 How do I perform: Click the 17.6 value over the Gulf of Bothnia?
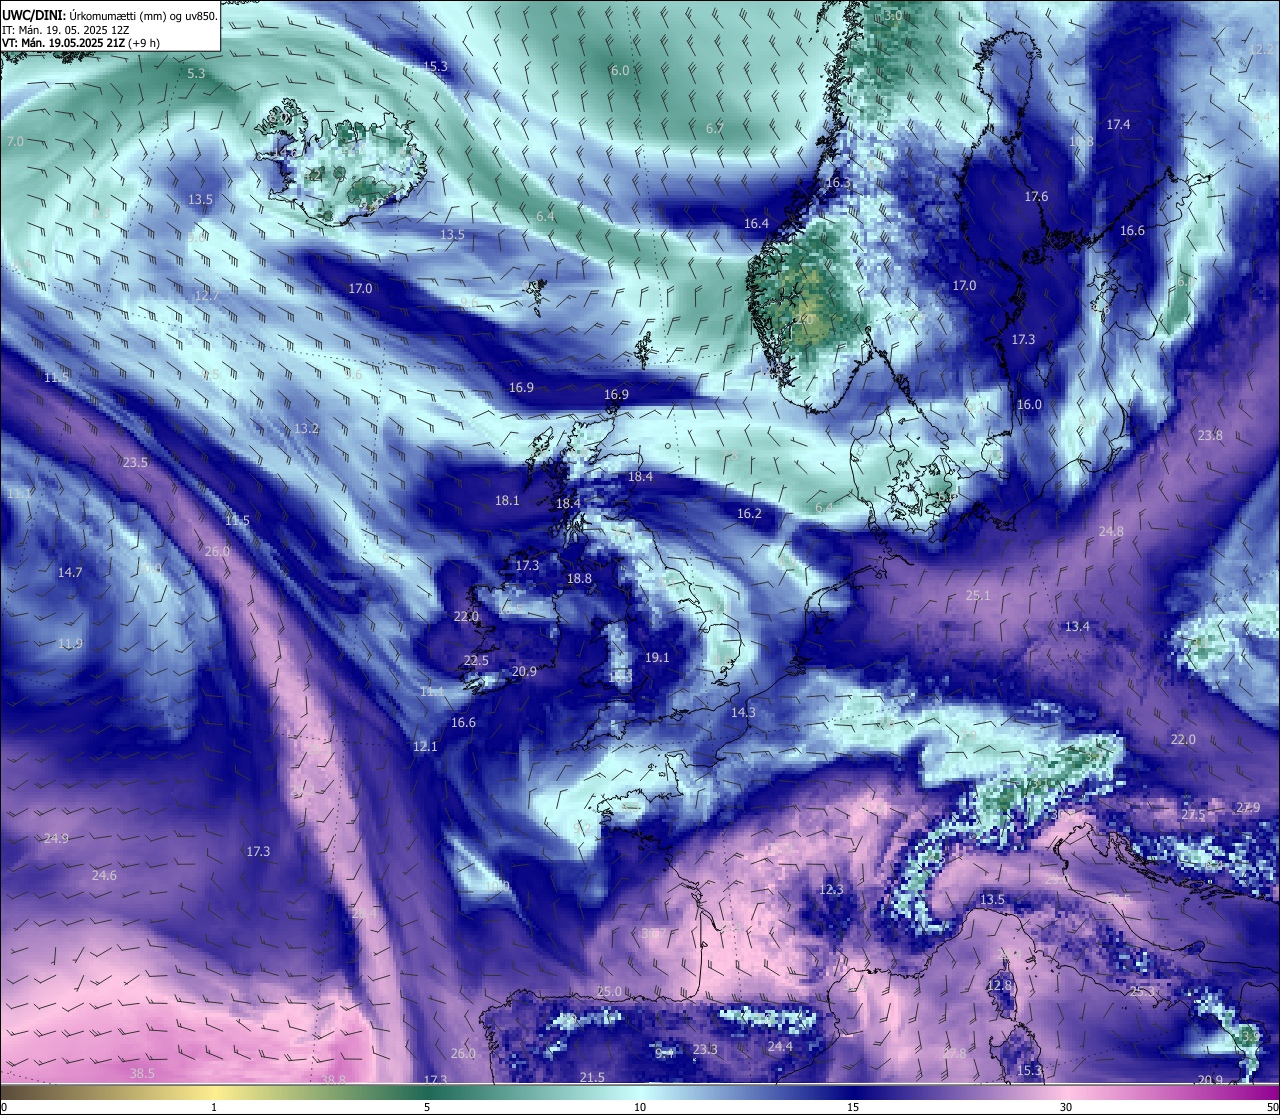(1036, 196)
